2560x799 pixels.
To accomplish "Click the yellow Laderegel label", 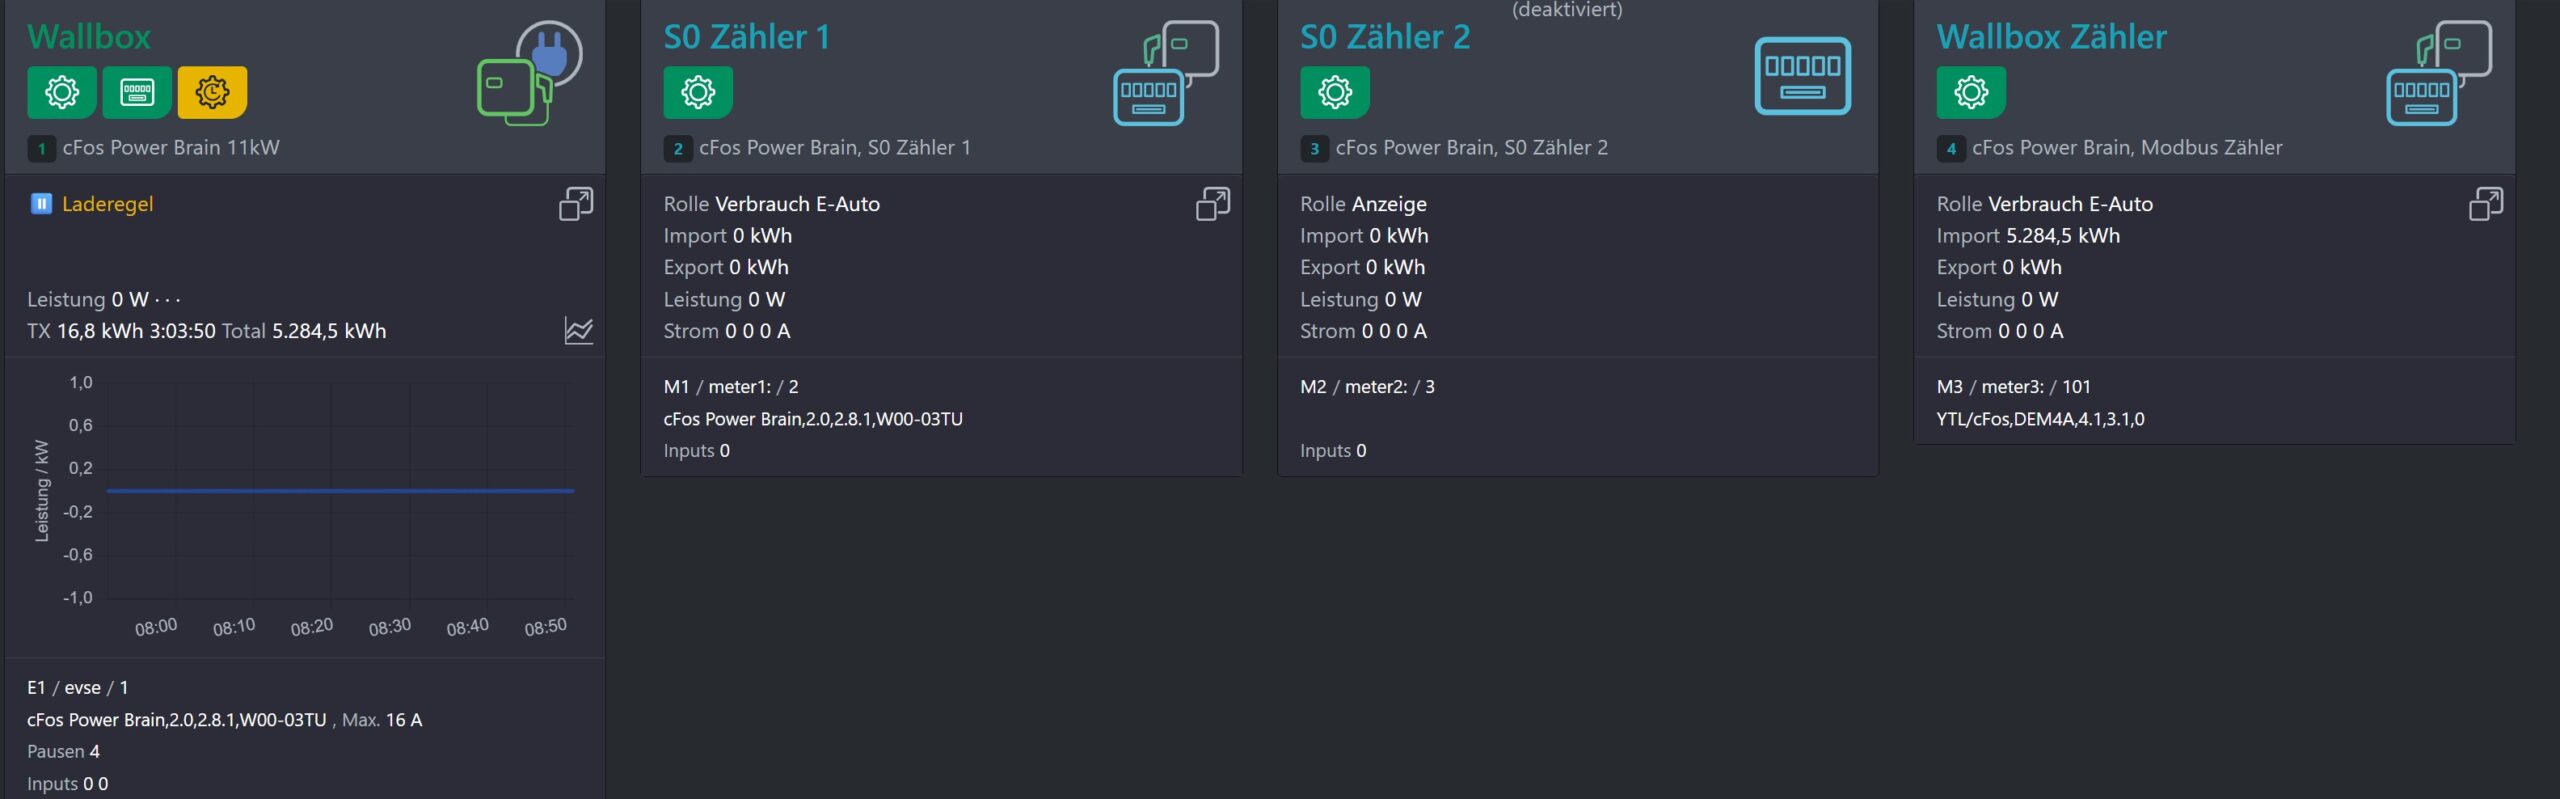I will click(108, 204).
